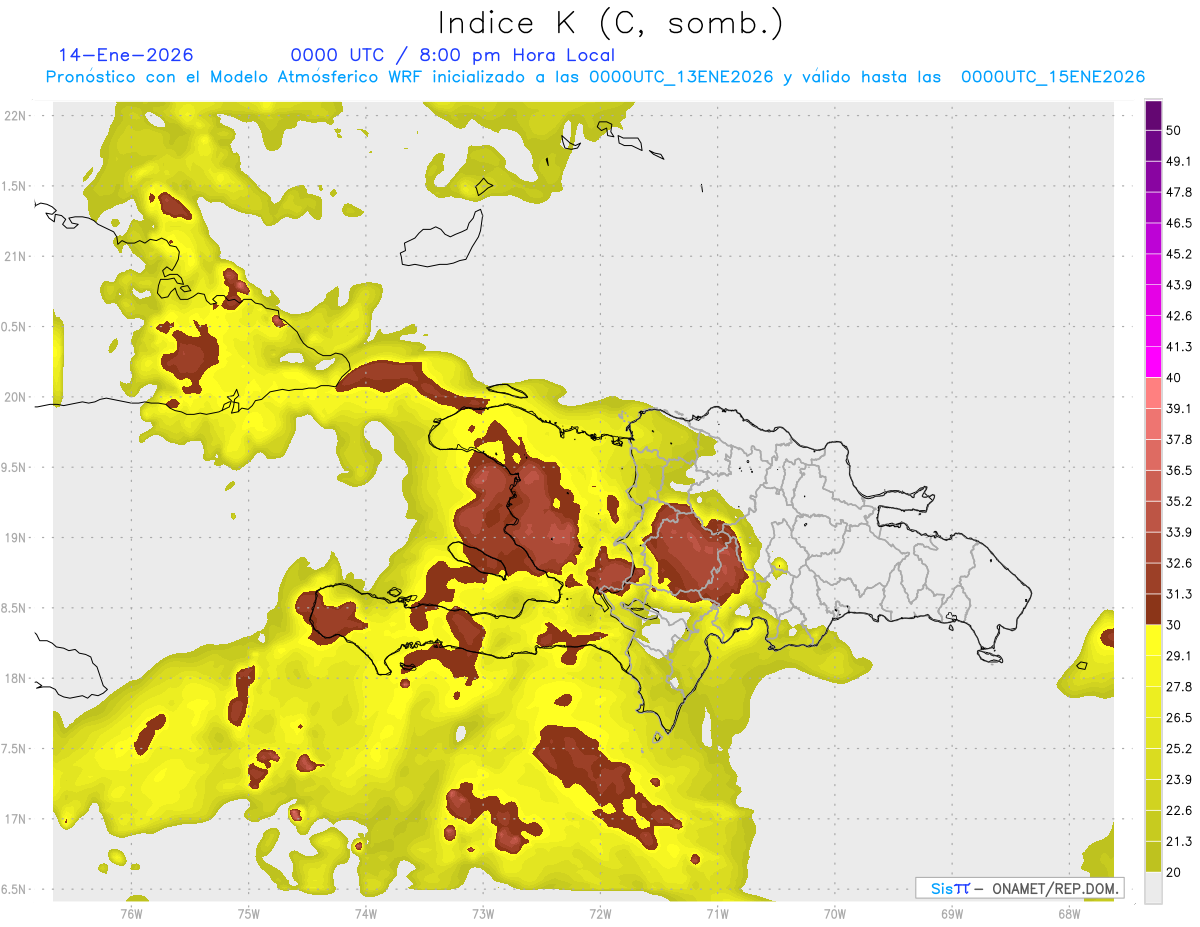Click the "6.5N" latitude tick label
Viewport: 1200px width, 927px height.
pos(15,889)
